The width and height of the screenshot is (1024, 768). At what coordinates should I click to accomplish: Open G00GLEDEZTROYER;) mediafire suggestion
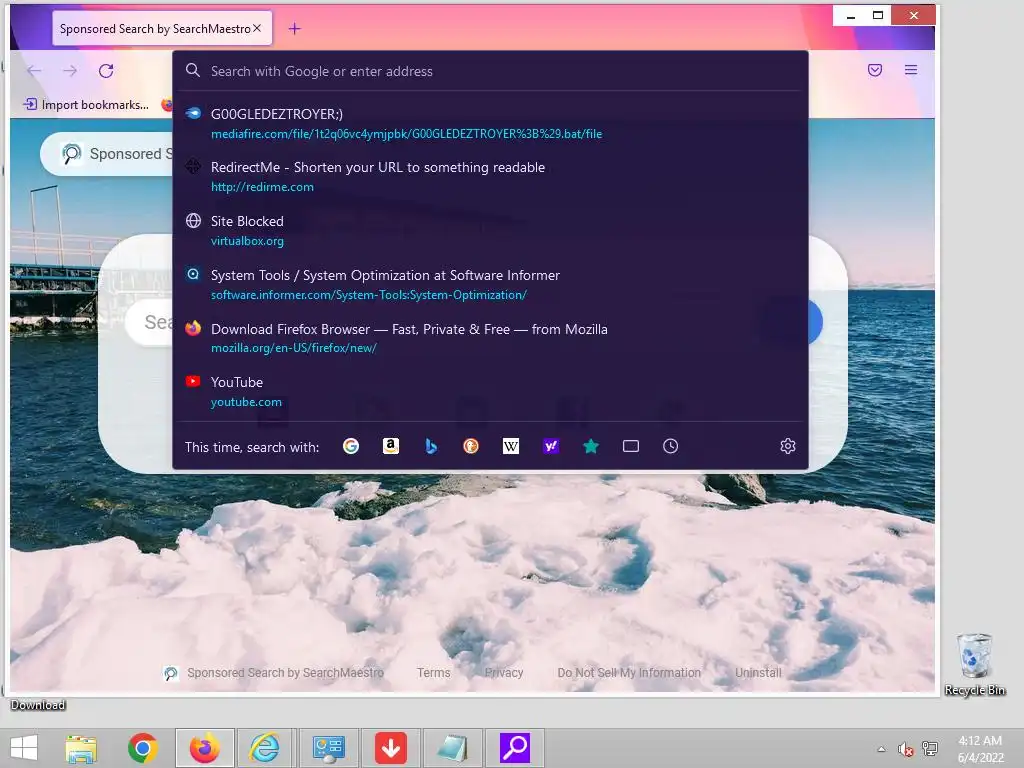(490, 123)
